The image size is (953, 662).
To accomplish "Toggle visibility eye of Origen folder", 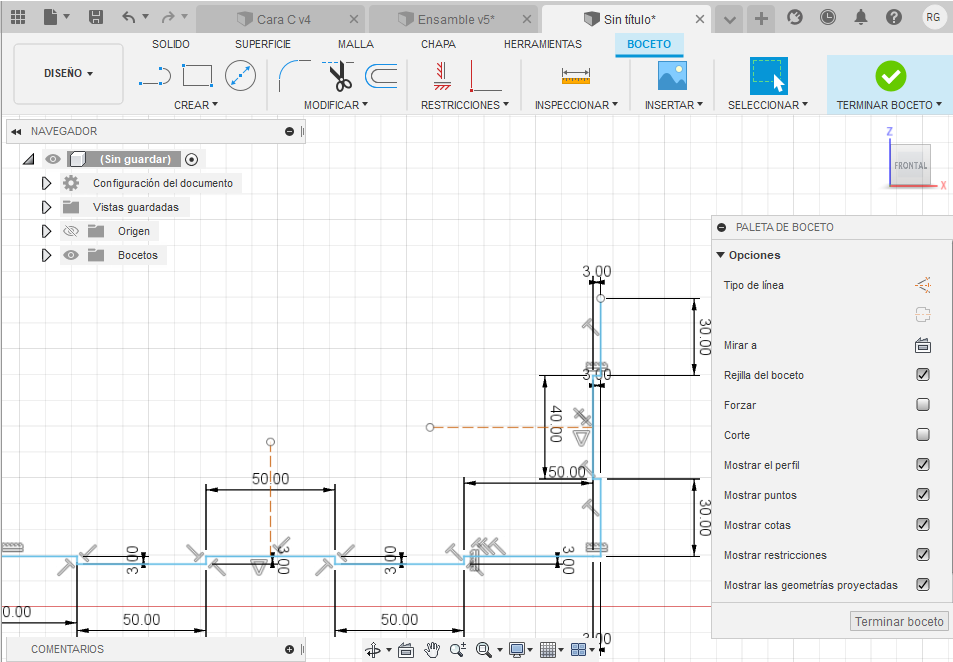I will pos(71,231).
